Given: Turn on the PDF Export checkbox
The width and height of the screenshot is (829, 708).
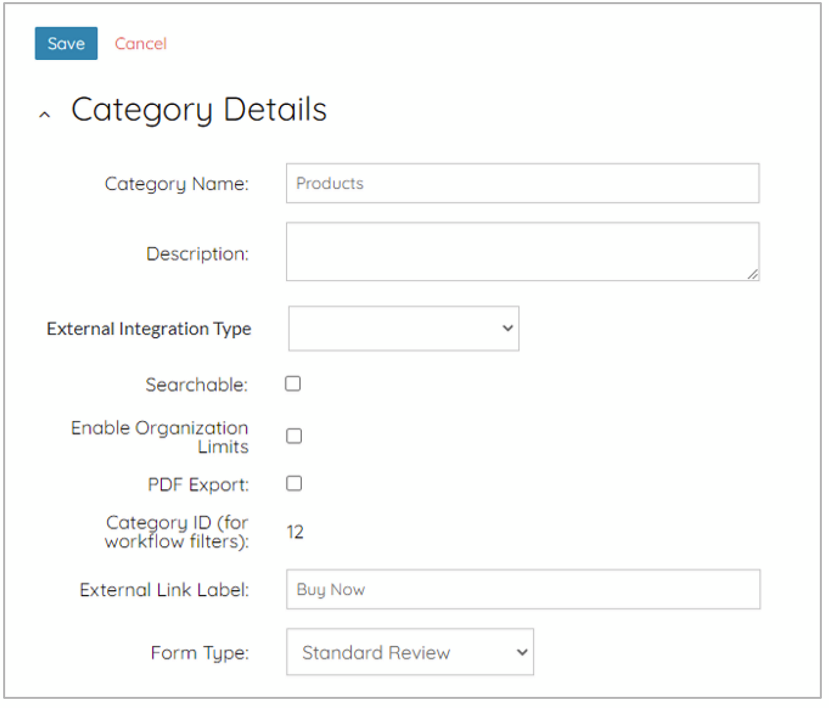Looking at the screenshot, I should 294,484.
